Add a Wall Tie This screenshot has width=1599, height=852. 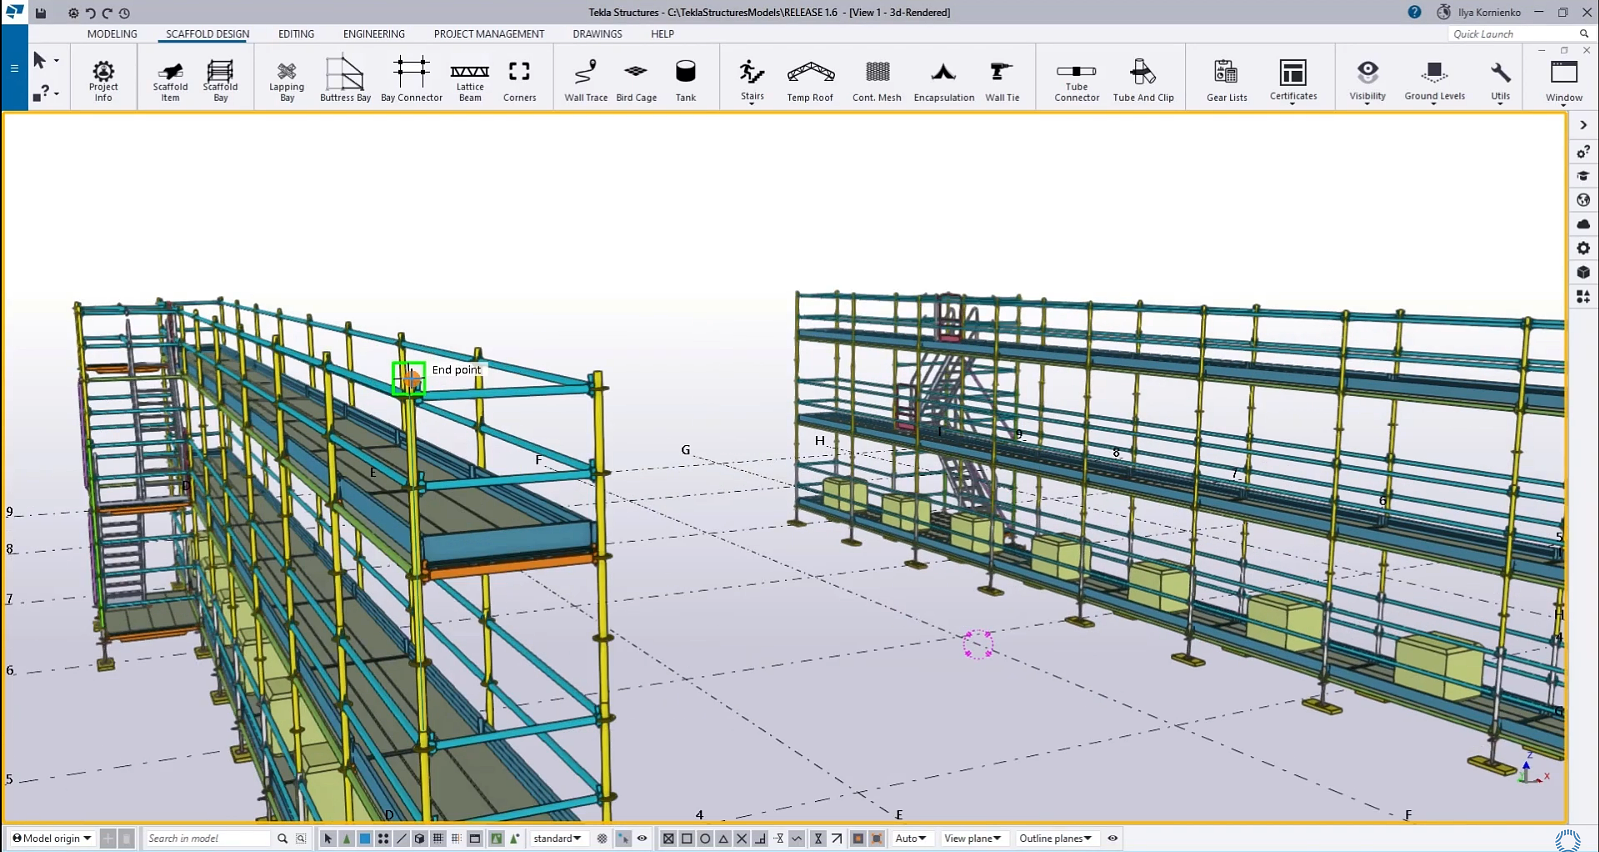pyautogui.click(x=1002, y=80)
